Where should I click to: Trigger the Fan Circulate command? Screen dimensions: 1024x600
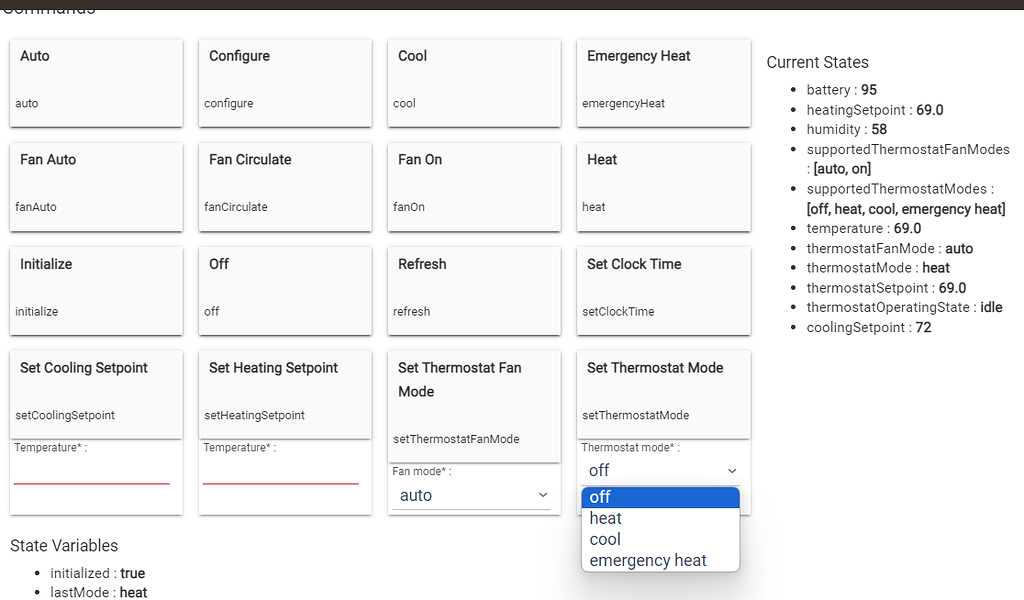point(284,187)
